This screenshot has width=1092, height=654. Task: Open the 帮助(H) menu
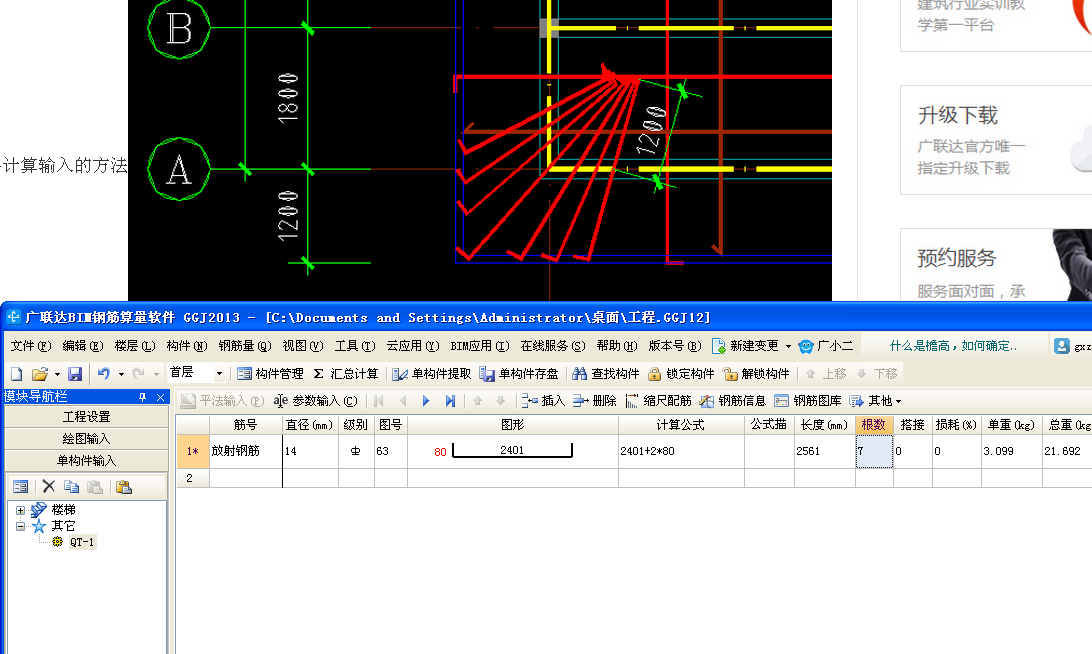617,345
